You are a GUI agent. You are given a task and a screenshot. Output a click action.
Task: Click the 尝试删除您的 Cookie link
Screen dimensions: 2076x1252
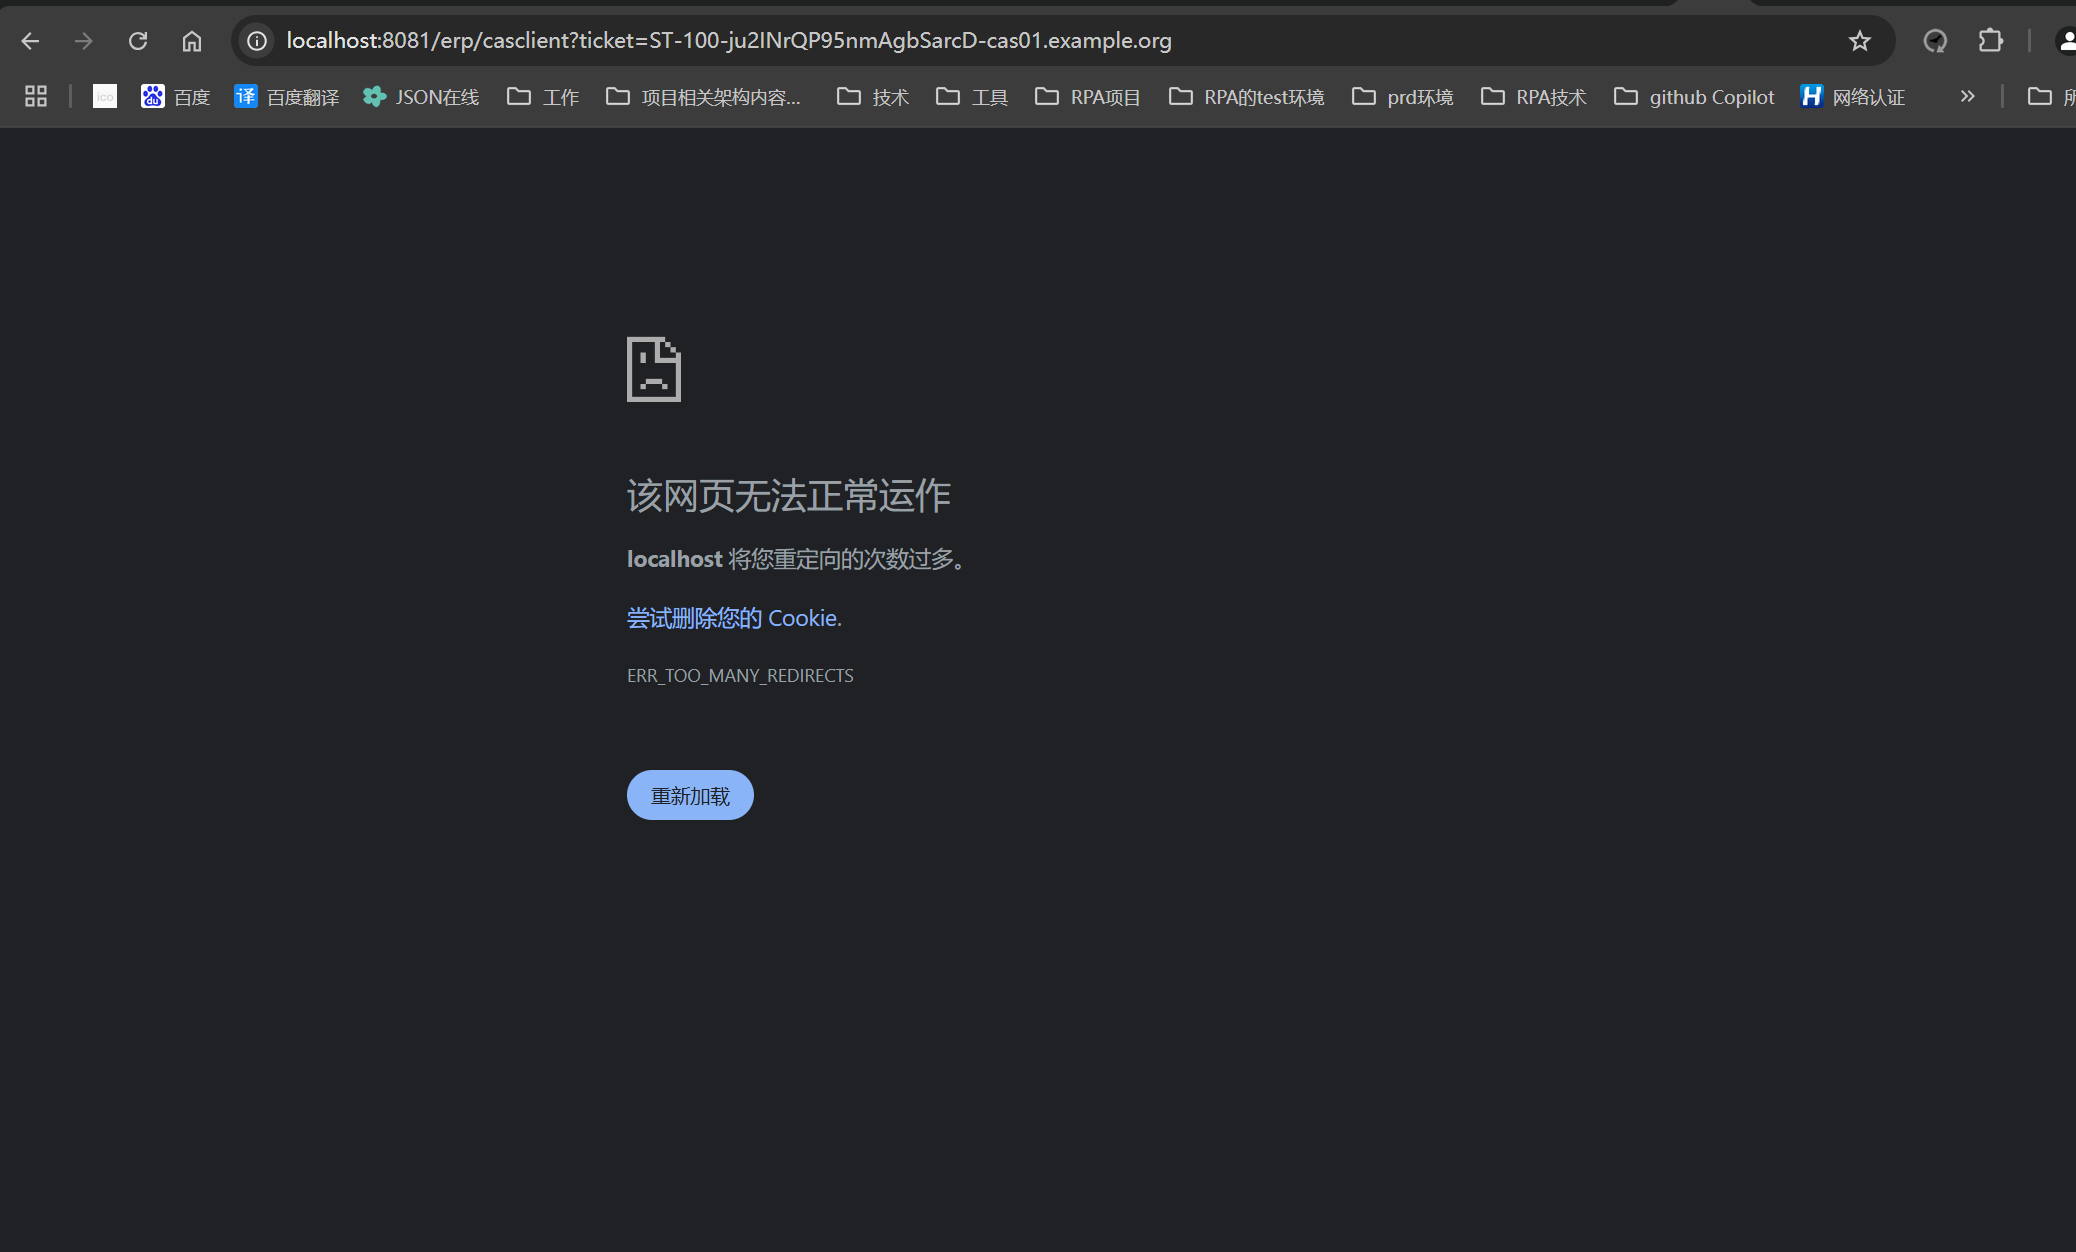point(734,618)
